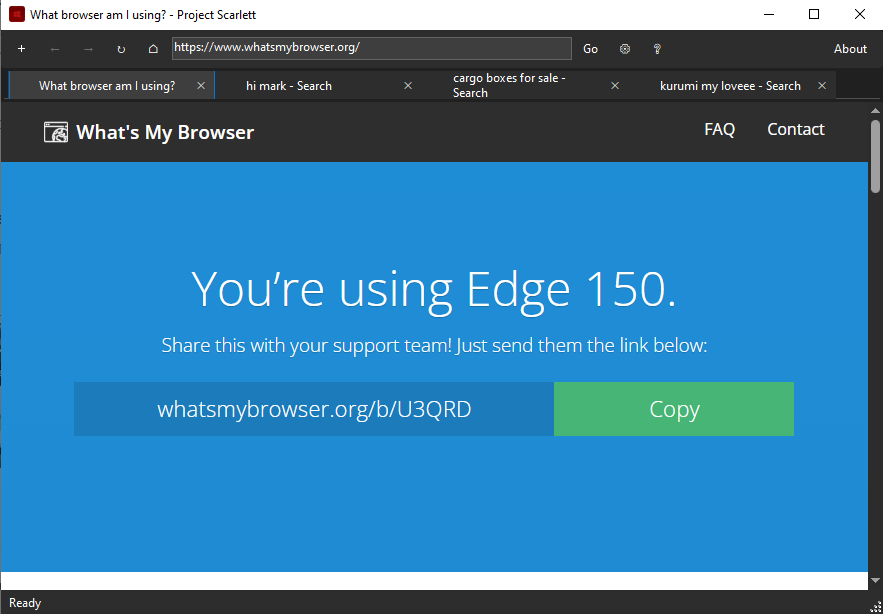The width and height of the screenshot is (883, 614).
Task: Go forward with the right arrow
Action: coord(88,49)
